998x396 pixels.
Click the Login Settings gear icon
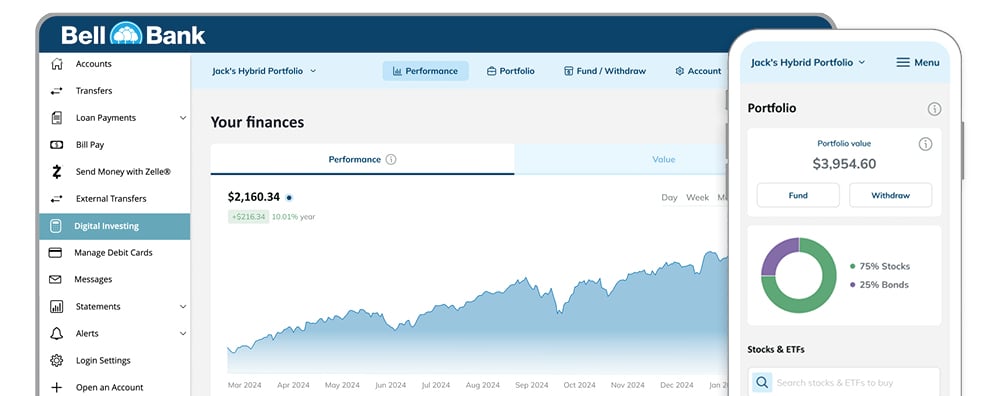tap(57, 360)
